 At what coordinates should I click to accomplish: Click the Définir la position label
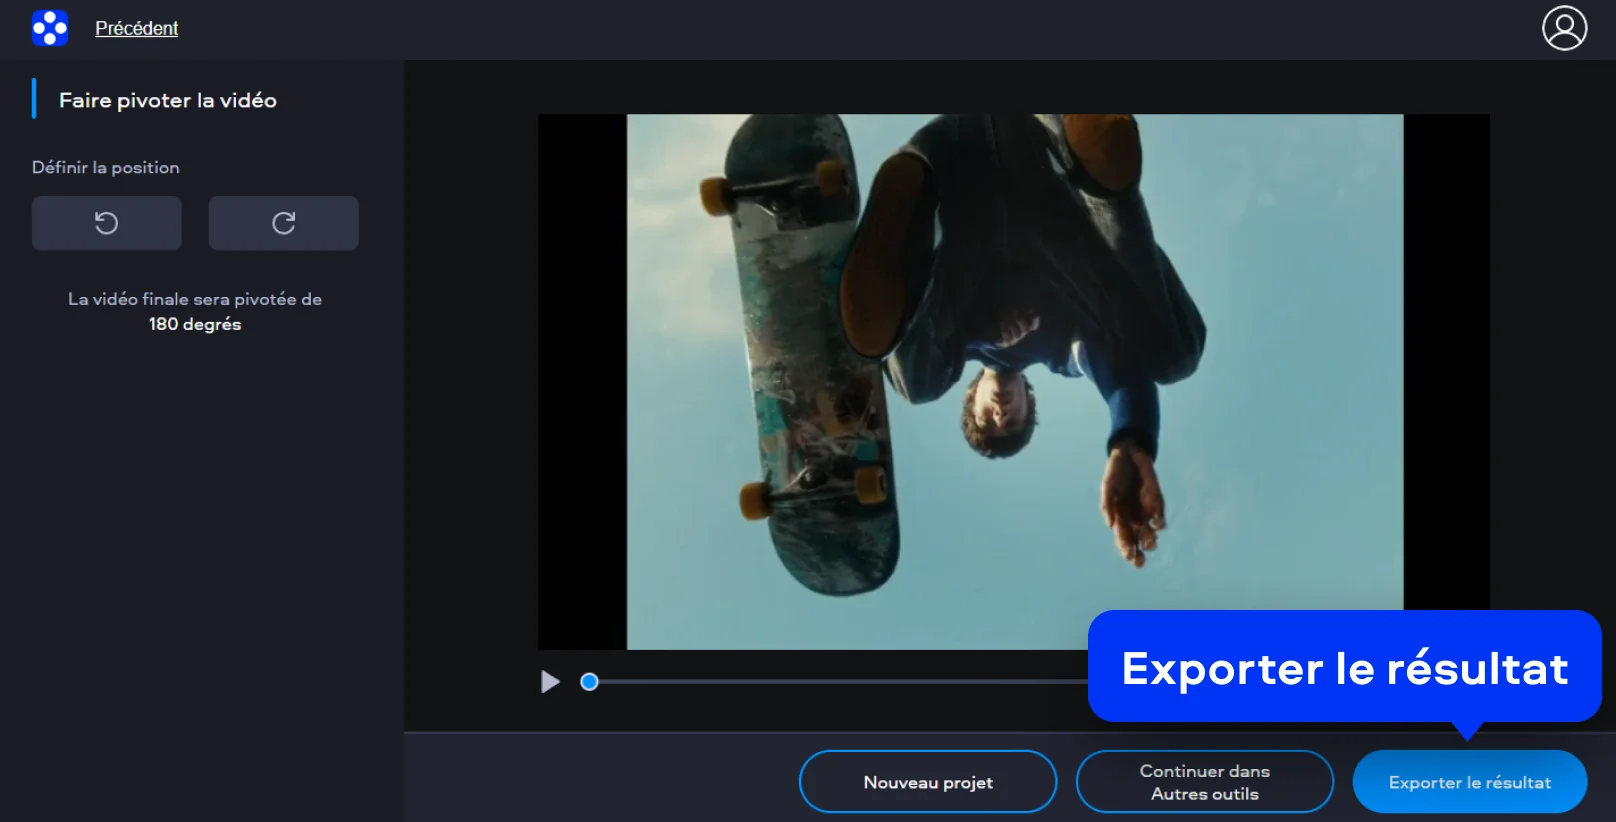click(105, 167)
